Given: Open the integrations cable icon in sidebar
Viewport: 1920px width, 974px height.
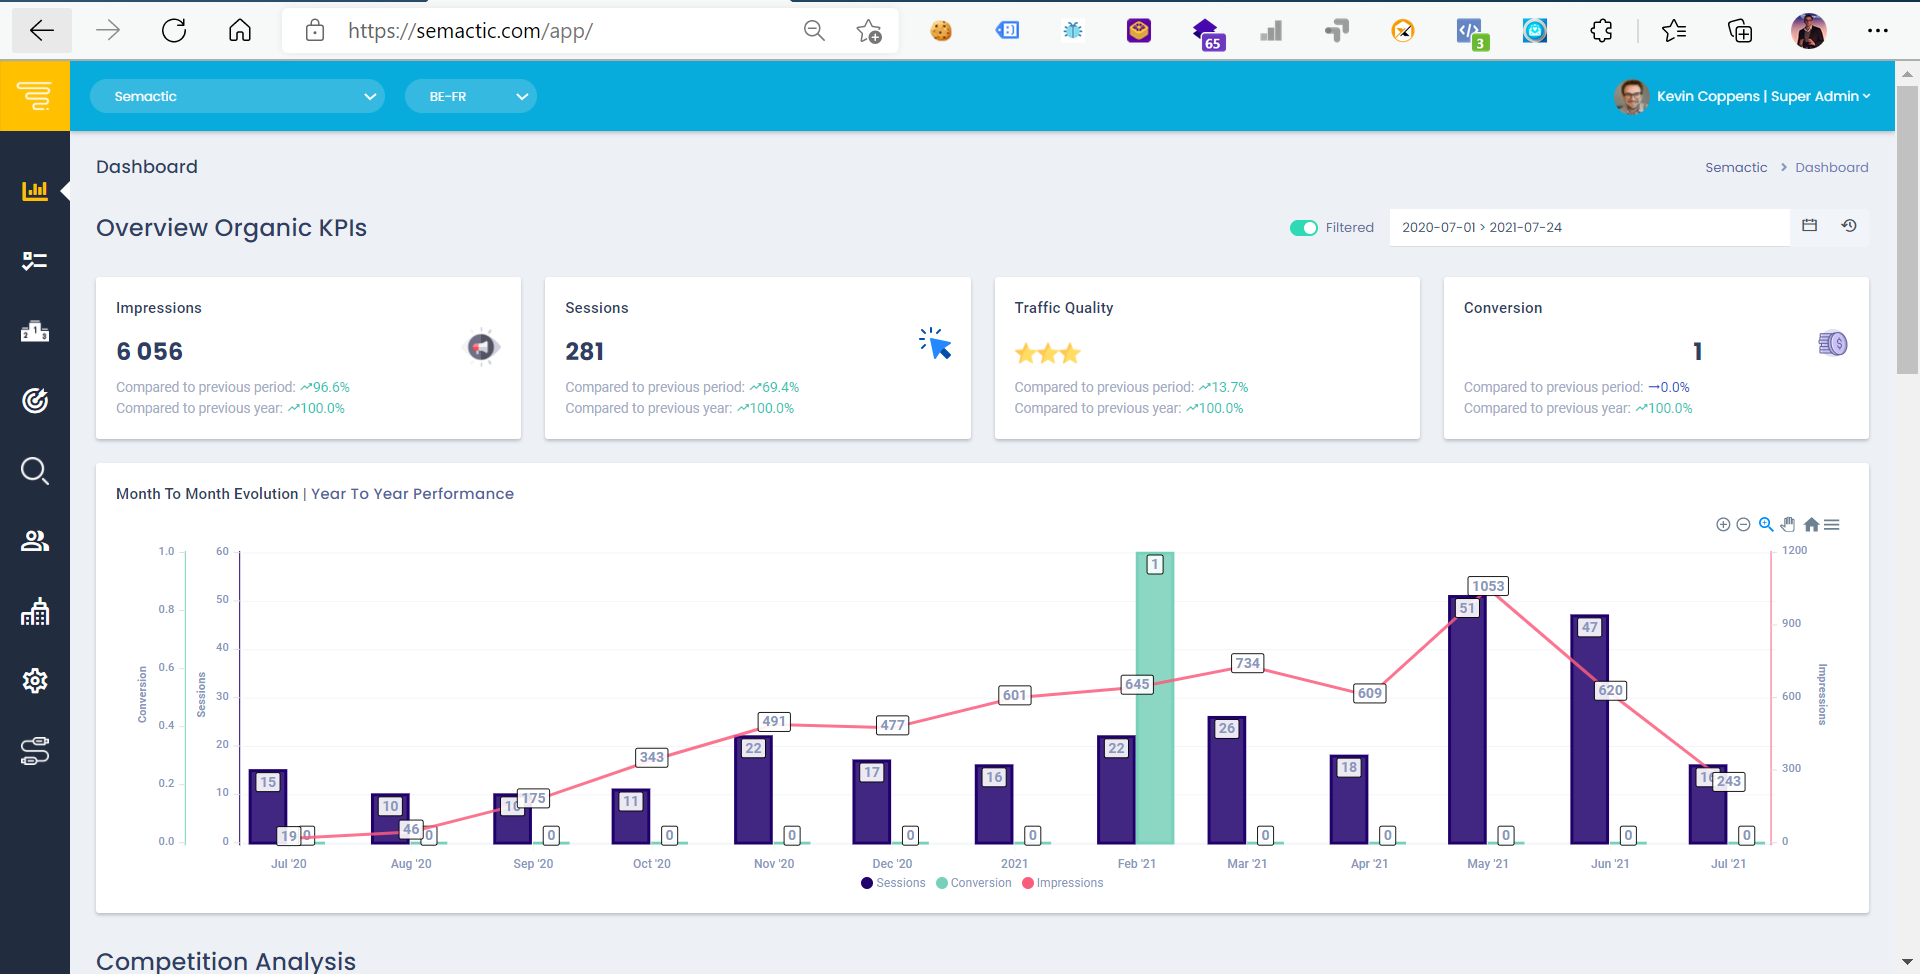Looking at the screenshot, I should pyautogui.click(x=36, y=752).
